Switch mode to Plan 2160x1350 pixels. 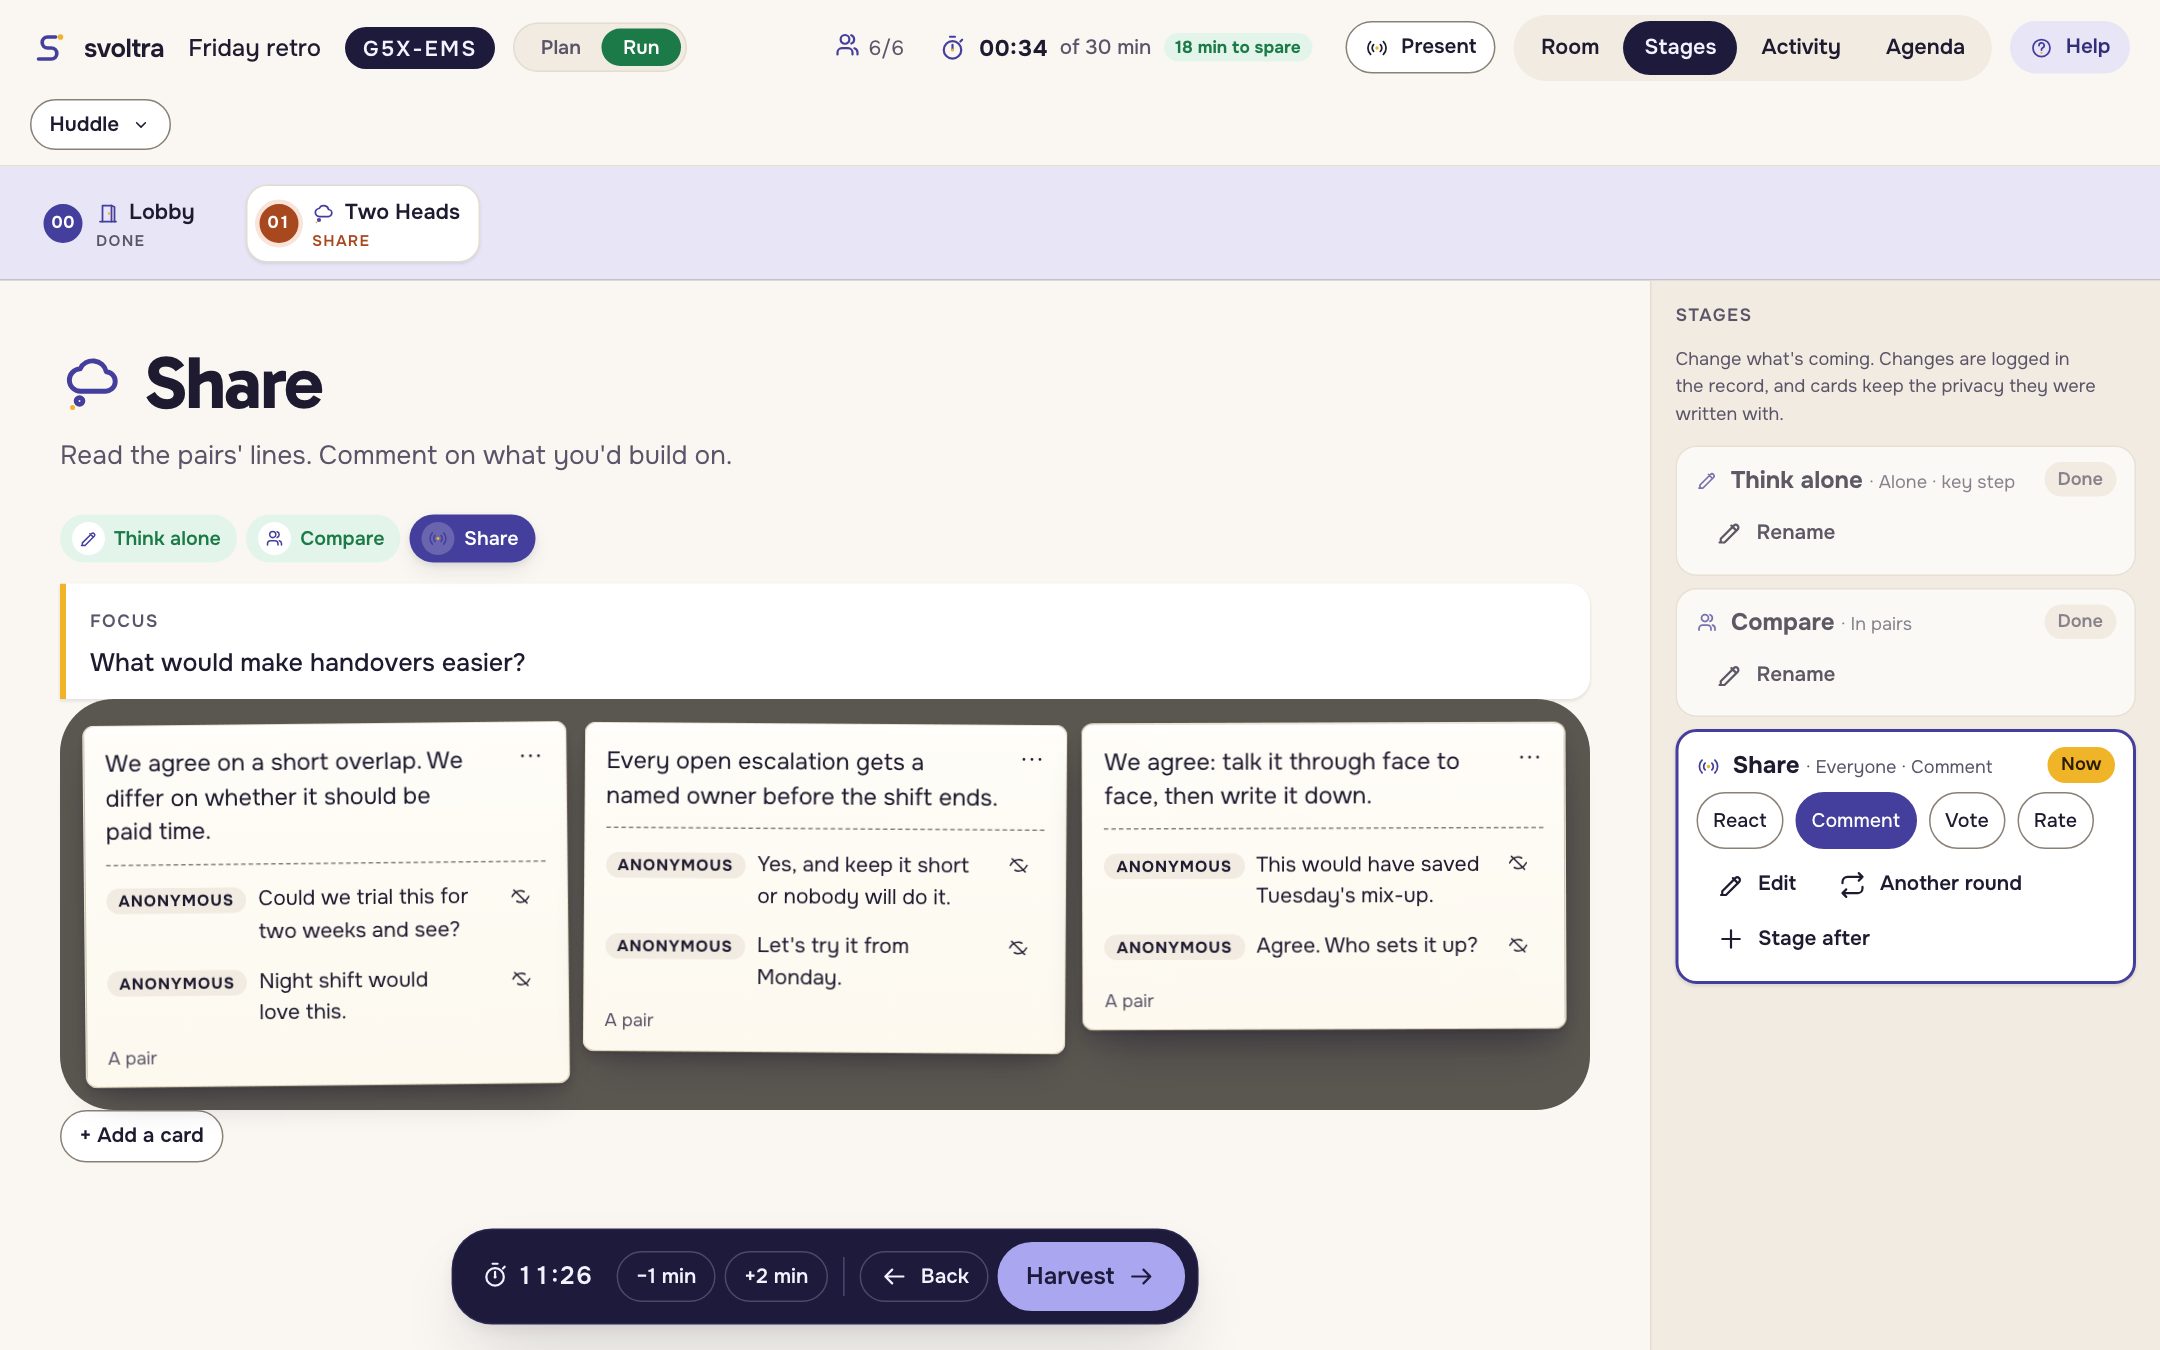560,47
